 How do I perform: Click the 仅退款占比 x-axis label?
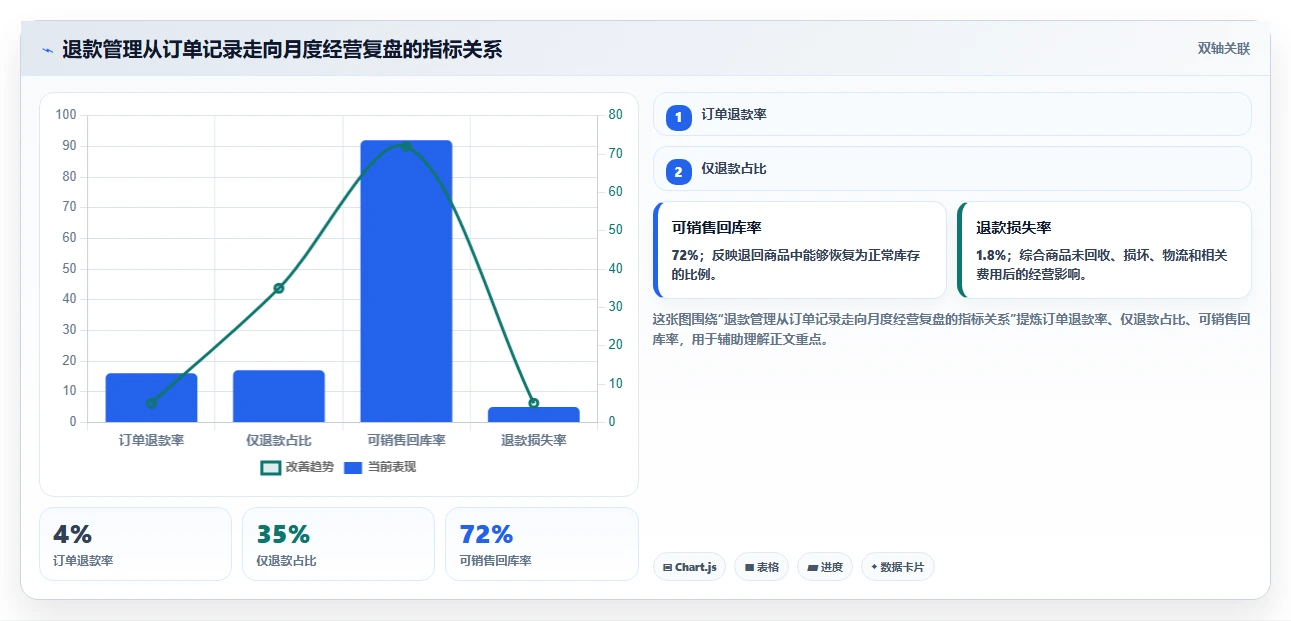pyautogui.click(x=279, y=440)
